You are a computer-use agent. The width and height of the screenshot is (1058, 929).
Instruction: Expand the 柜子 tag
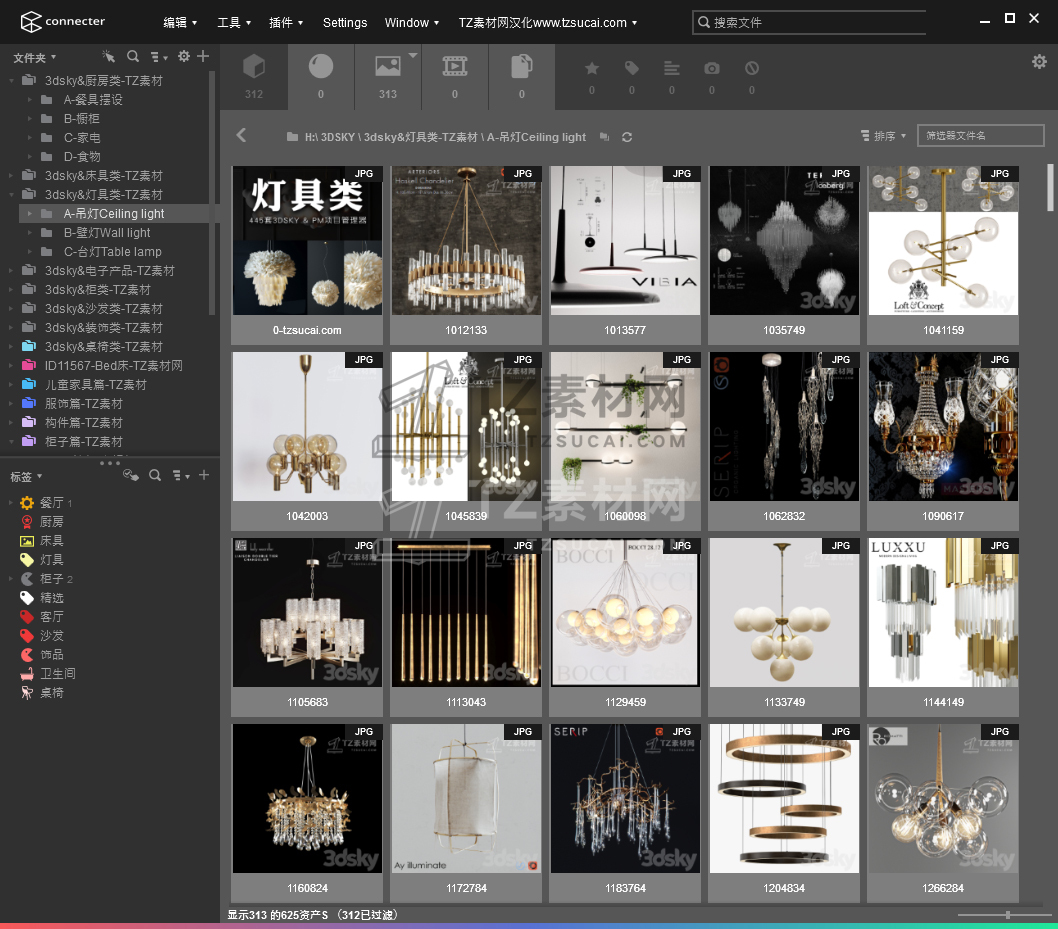(11, 579)
